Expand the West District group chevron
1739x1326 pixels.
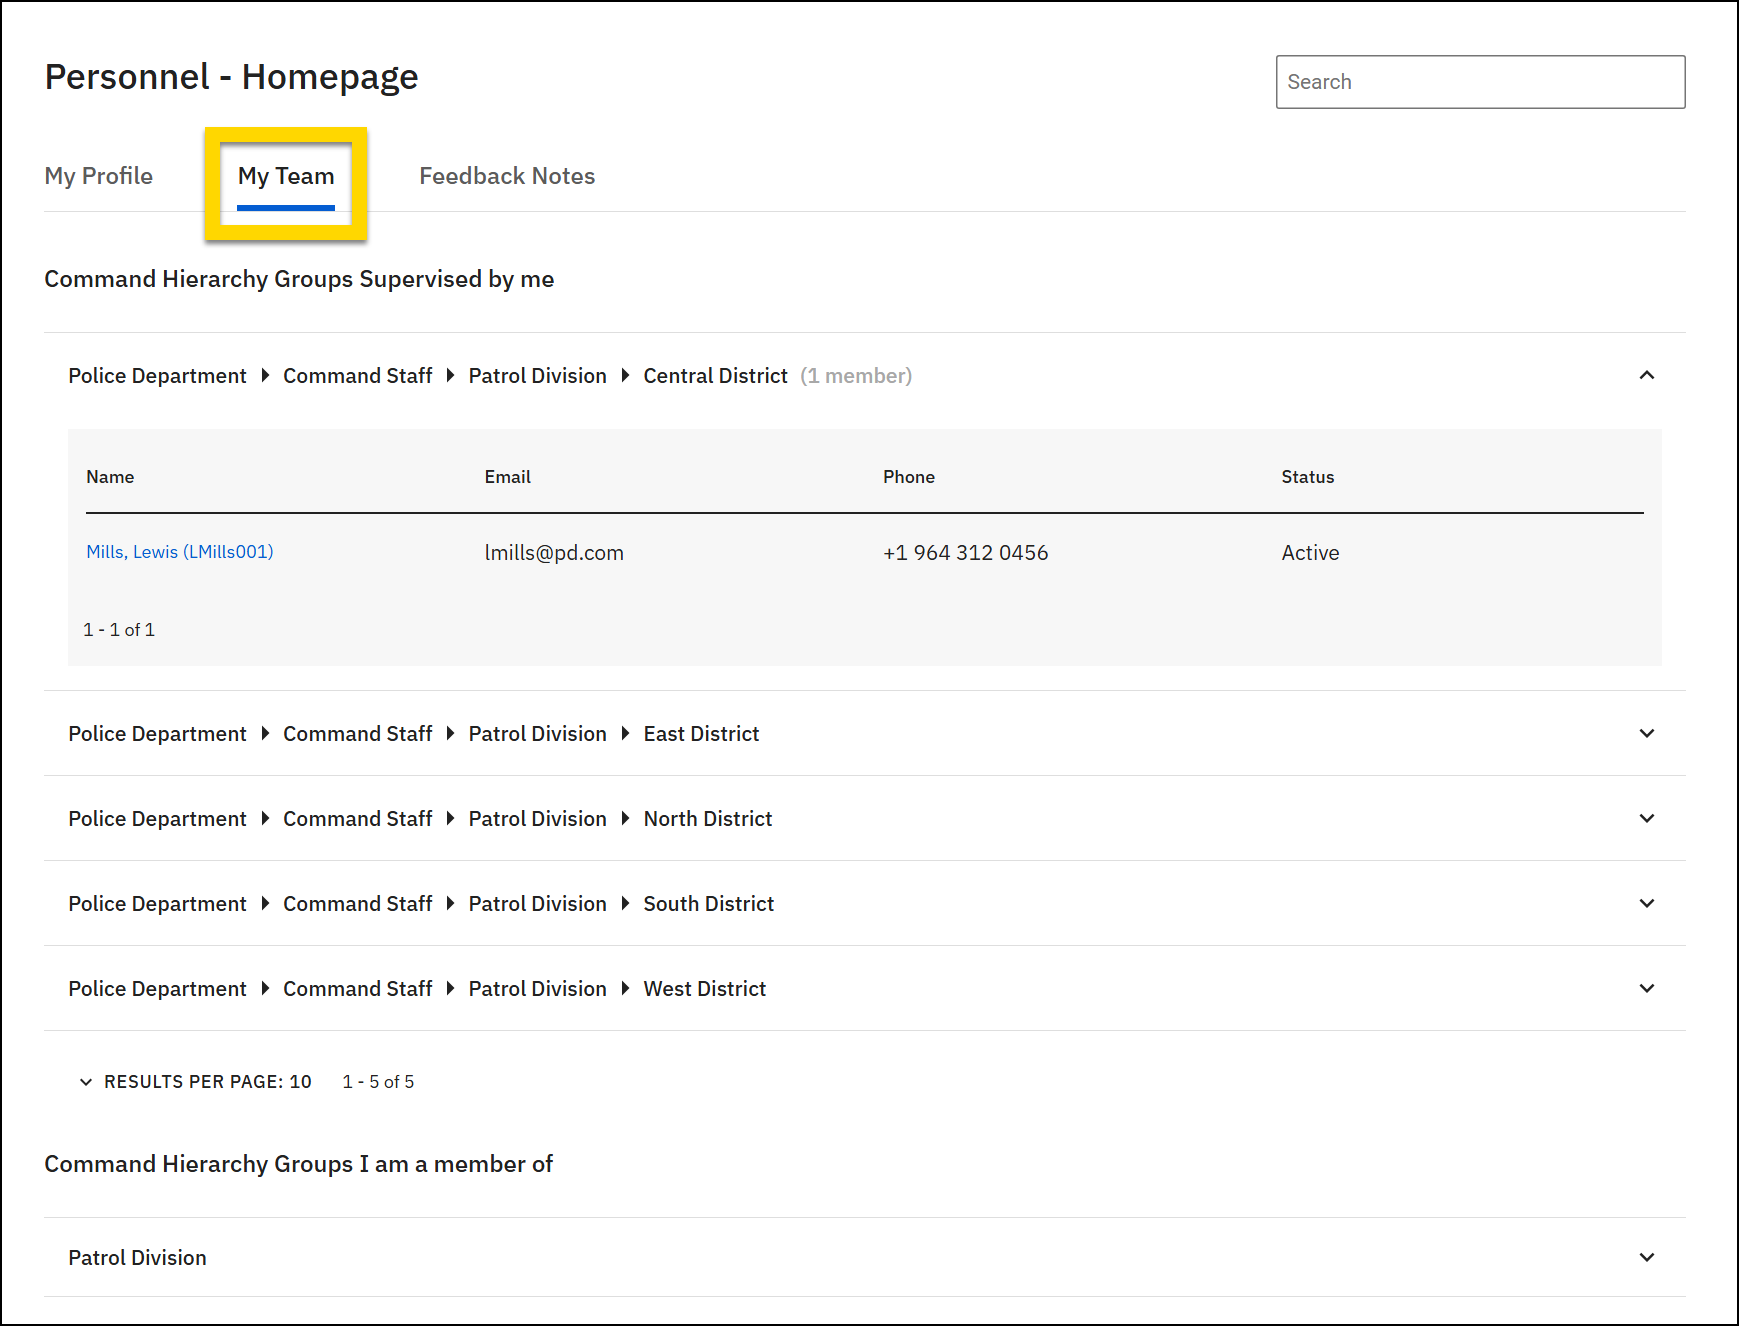click(x=1647, y=988)
